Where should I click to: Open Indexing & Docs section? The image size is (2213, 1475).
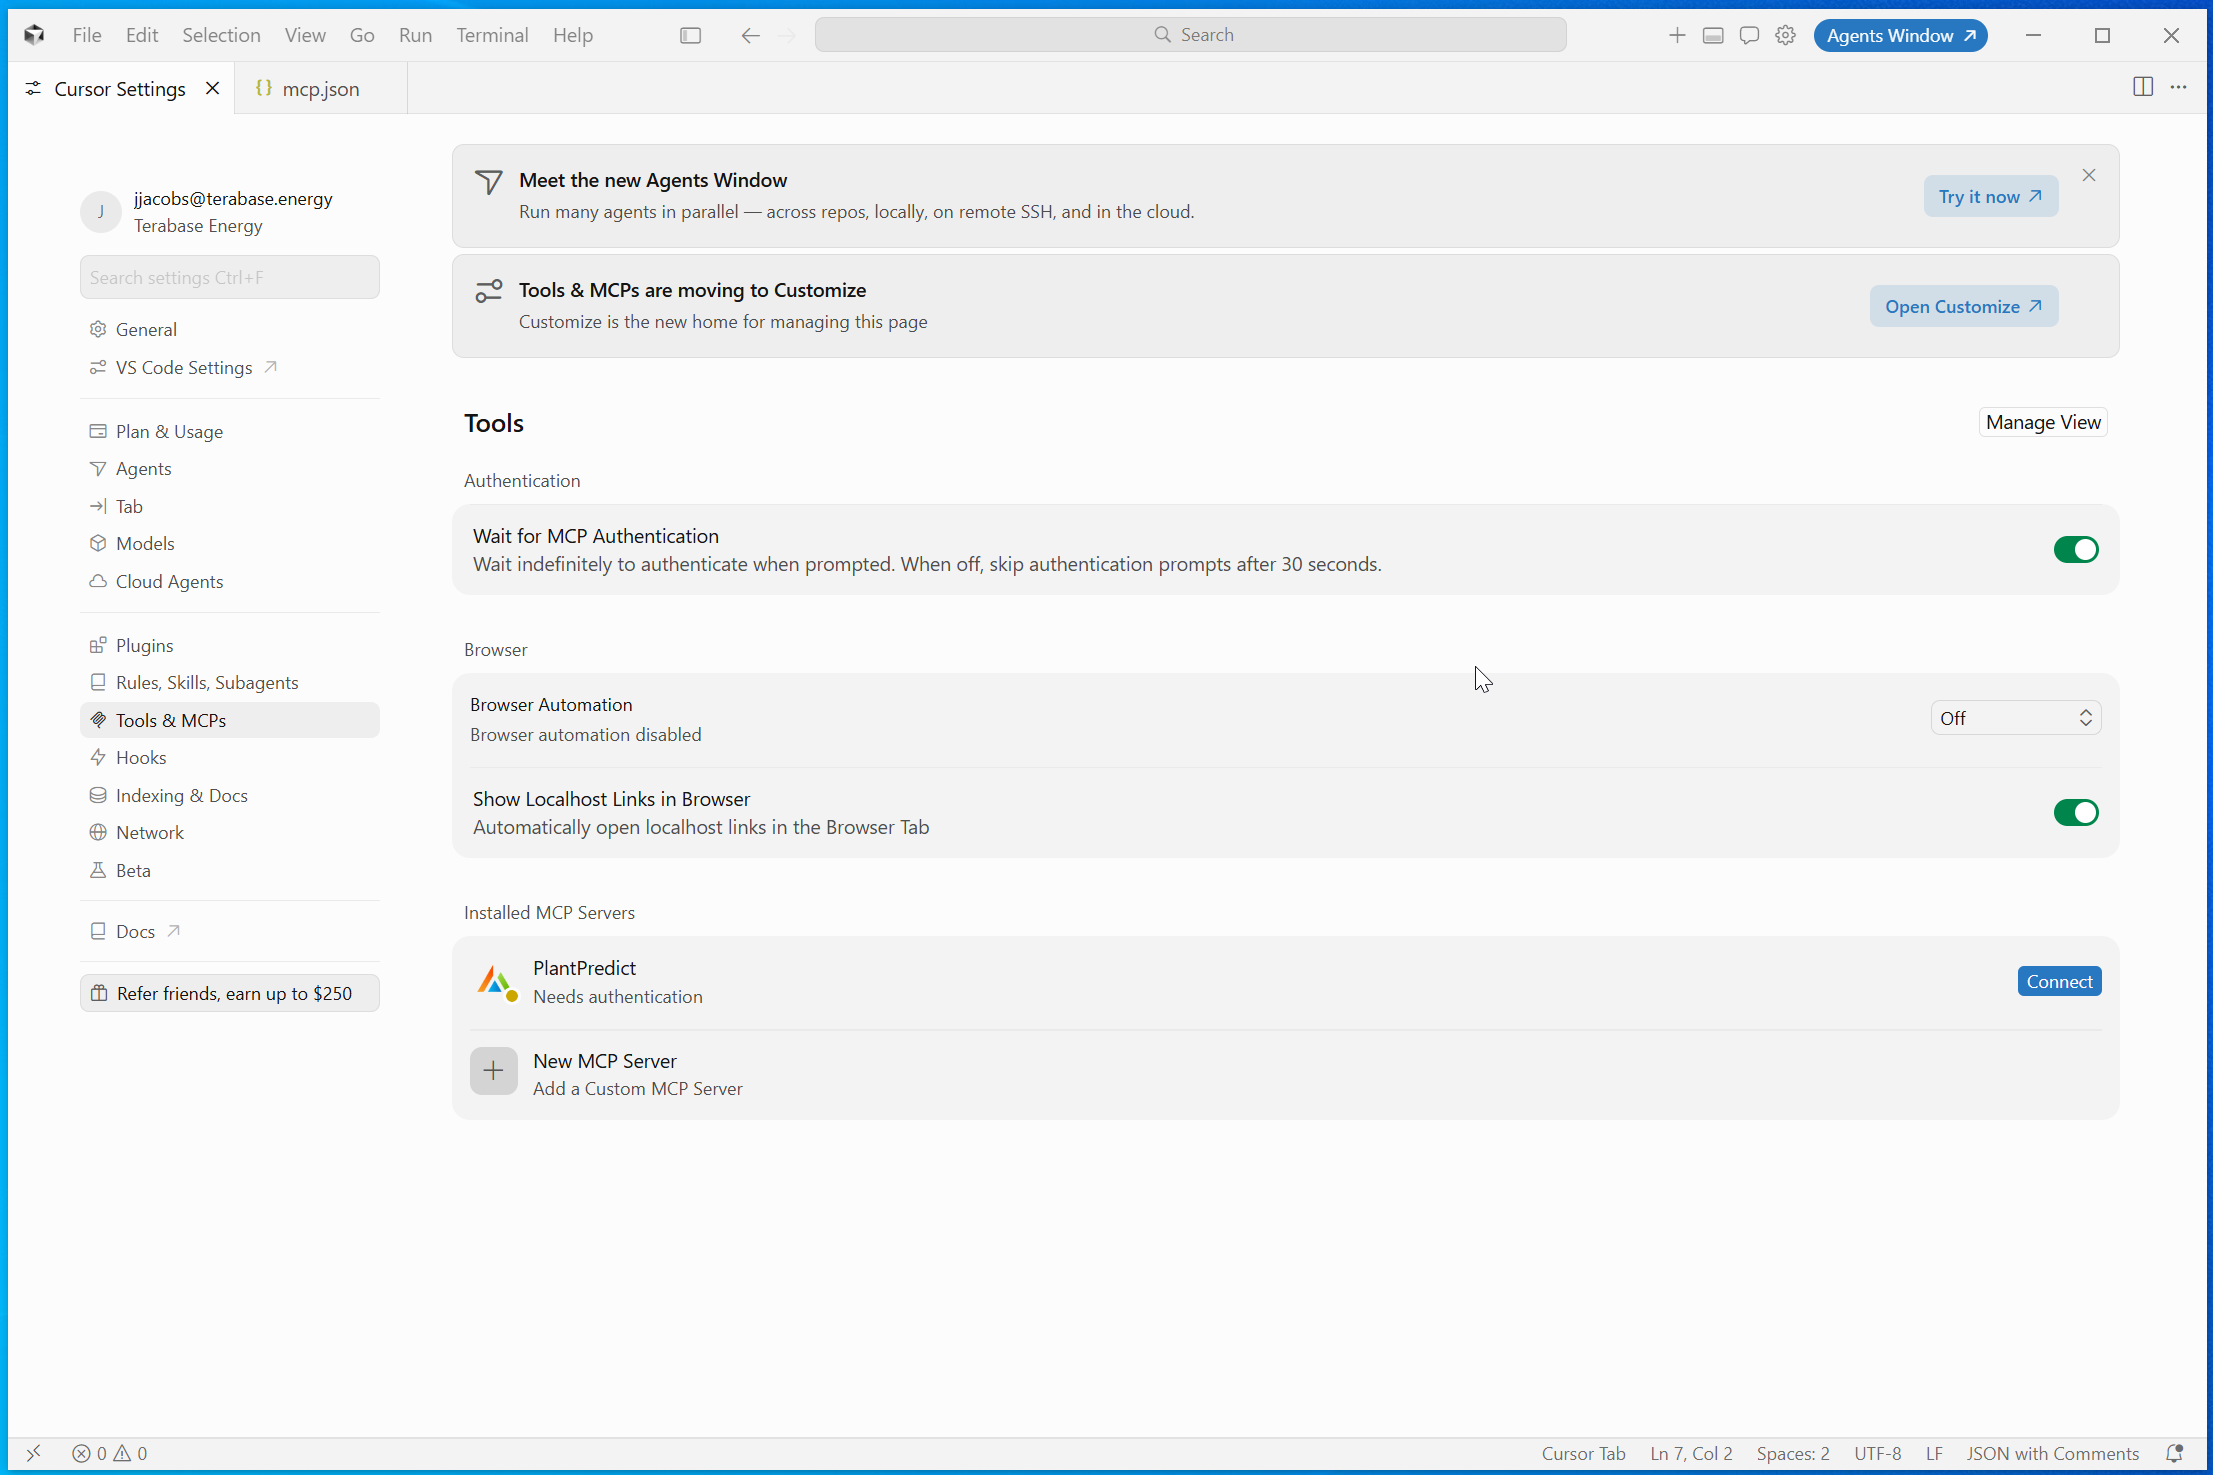coord(230,795)
